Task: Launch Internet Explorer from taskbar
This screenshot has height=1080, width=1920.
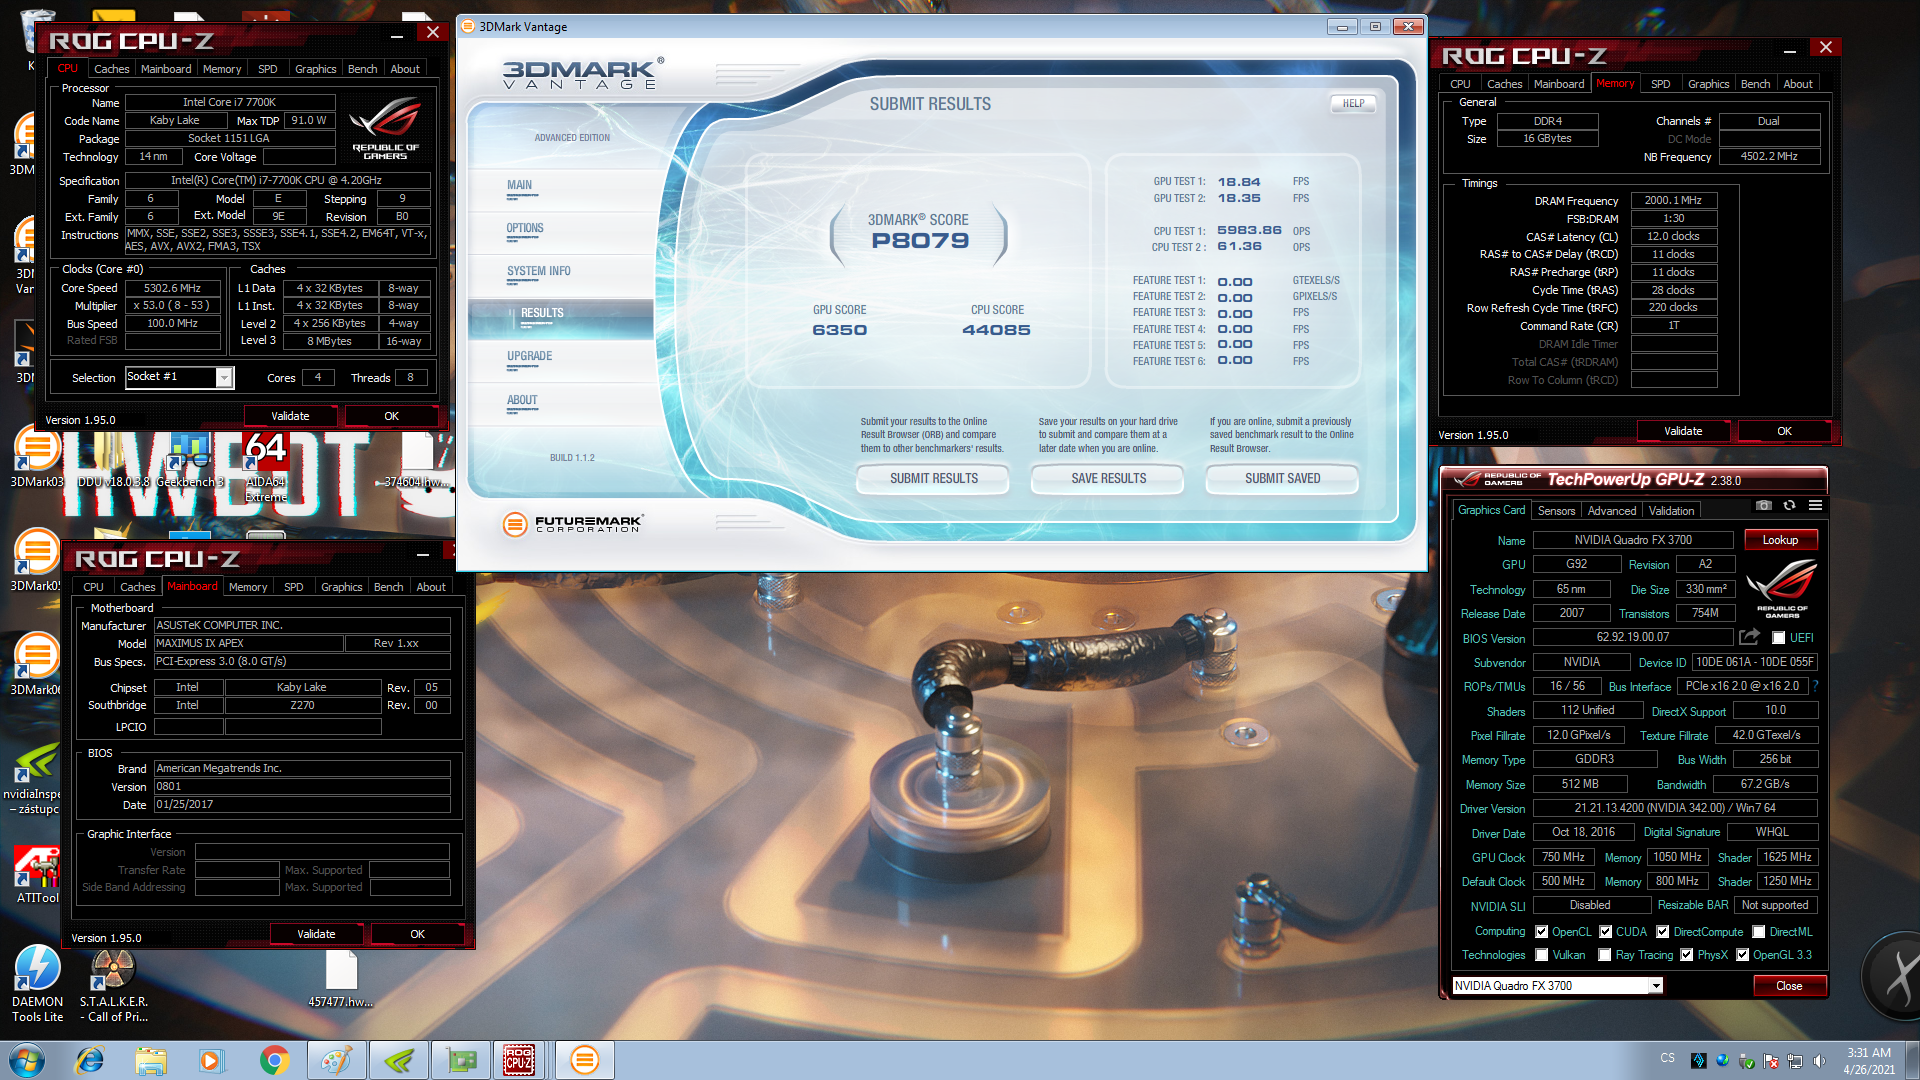Action: point(90,1060)
